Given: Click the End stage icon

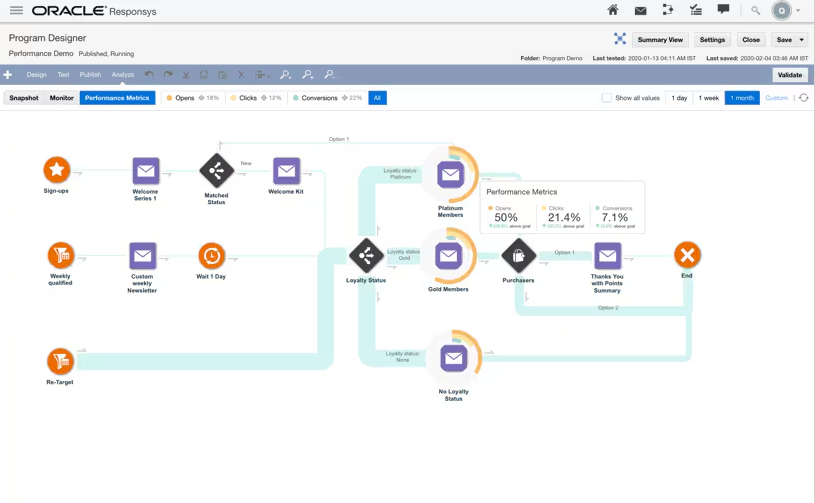Looking at the screenshot, I should coord(687,255).
